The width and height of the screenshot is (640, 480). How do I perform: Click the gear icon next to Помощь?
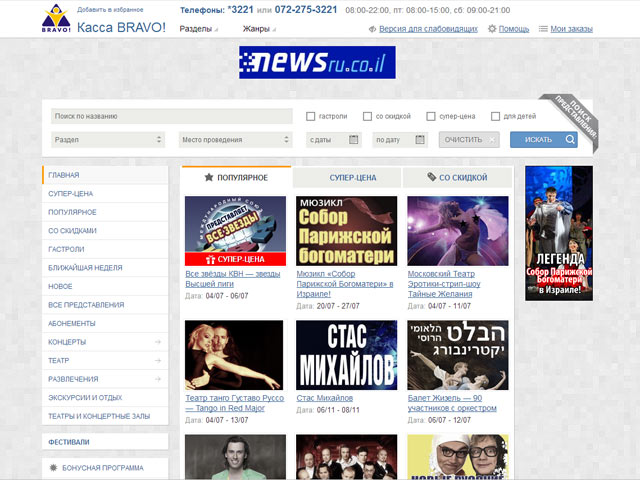coord(492,29)
